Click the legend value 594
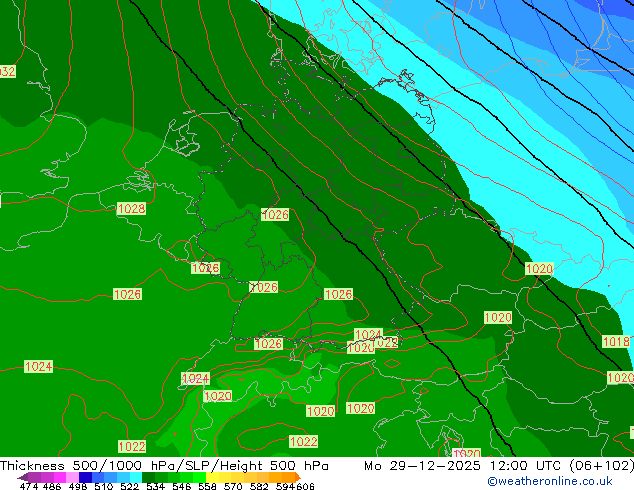The height and width of the screenshot is (490, 634). click(285, 486)
